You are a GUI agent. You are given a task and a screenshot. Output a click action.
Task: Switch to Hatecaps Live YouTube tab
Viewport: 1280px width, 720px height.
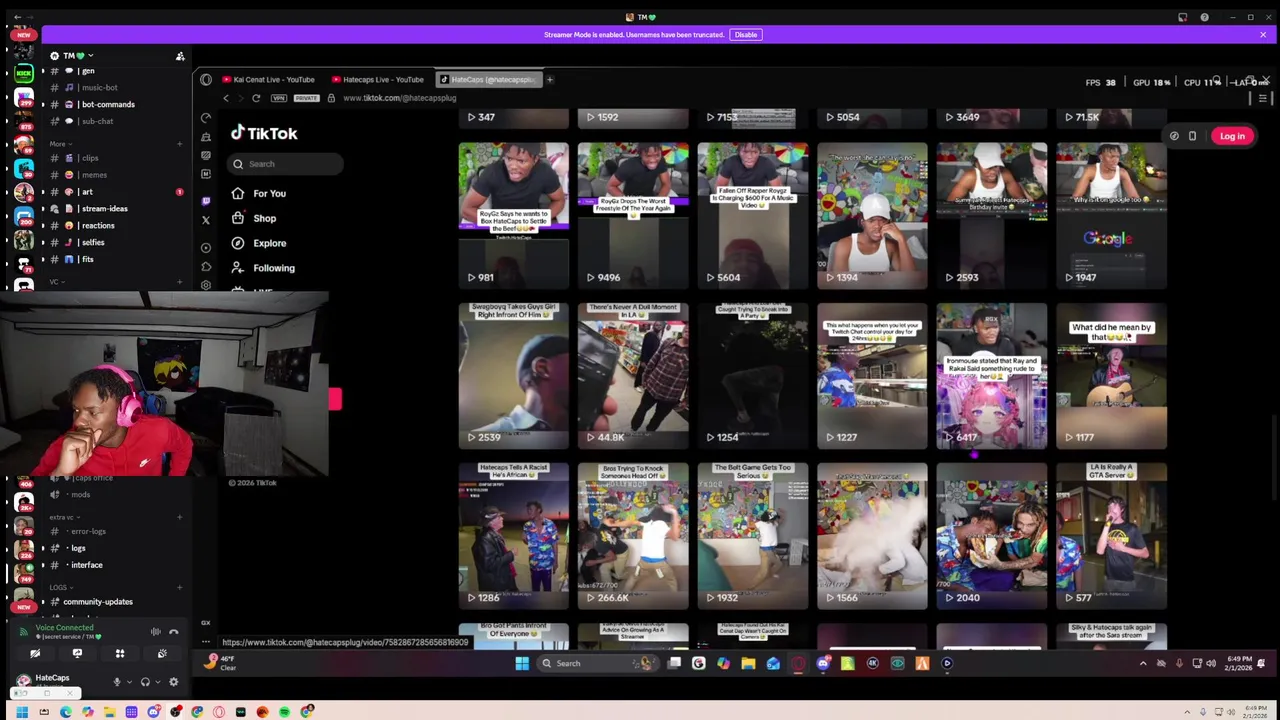[x=378, y=79]
